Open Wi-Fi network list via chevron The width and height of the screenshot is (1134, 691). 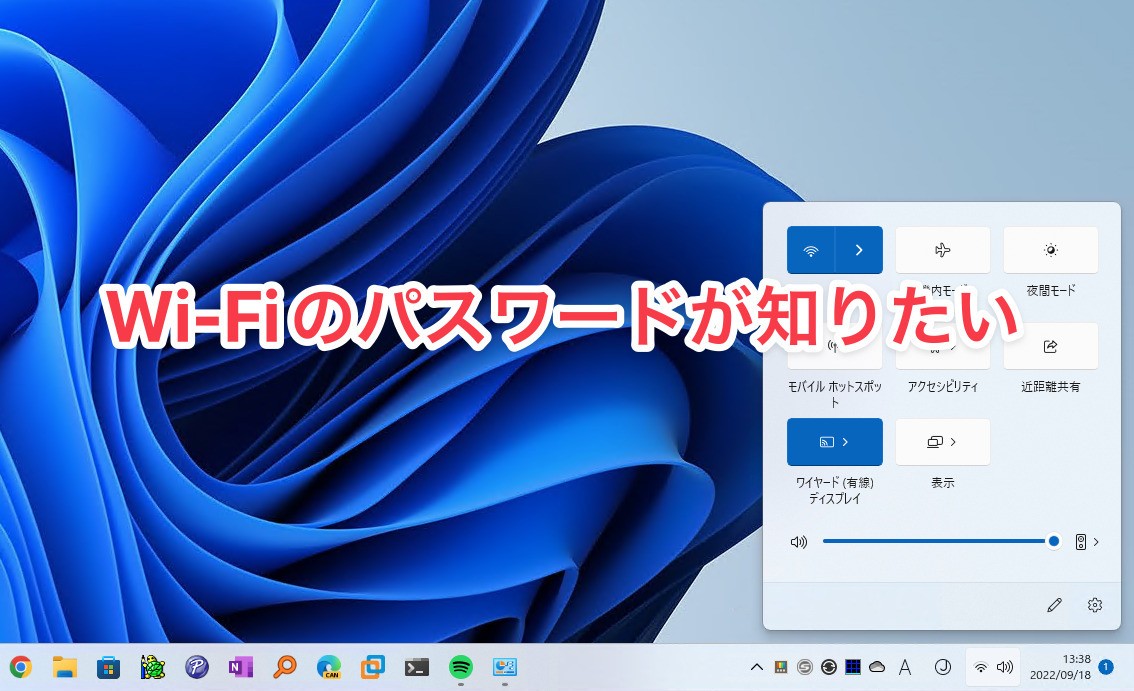coord(859,250)
